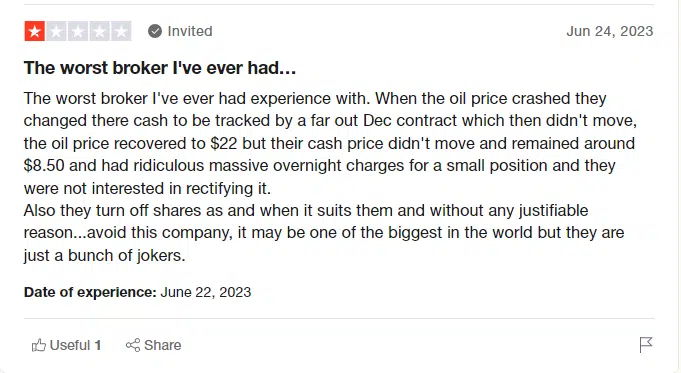This screenshot has width=681, height=373.
Task: Click the share network icon
Action: click(x=133, y=345)
